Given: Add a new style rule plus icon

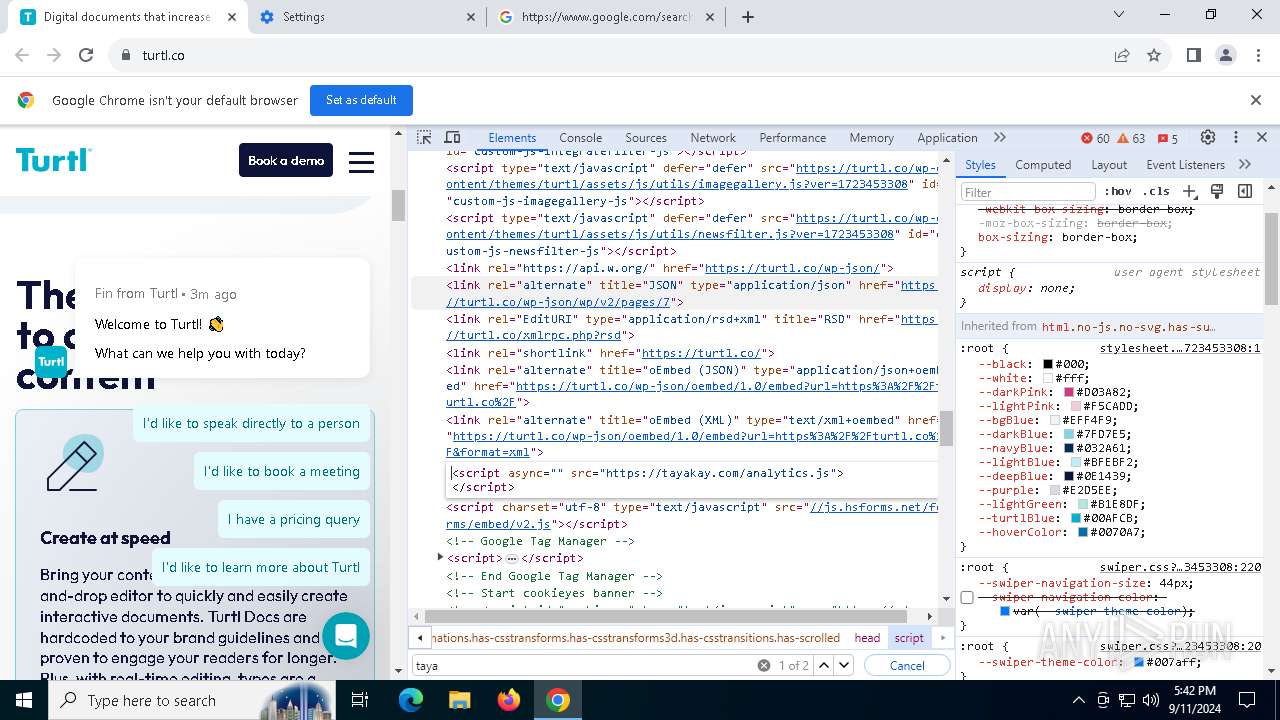Looking at the screenshot, I should click(x=1189, y=191).
